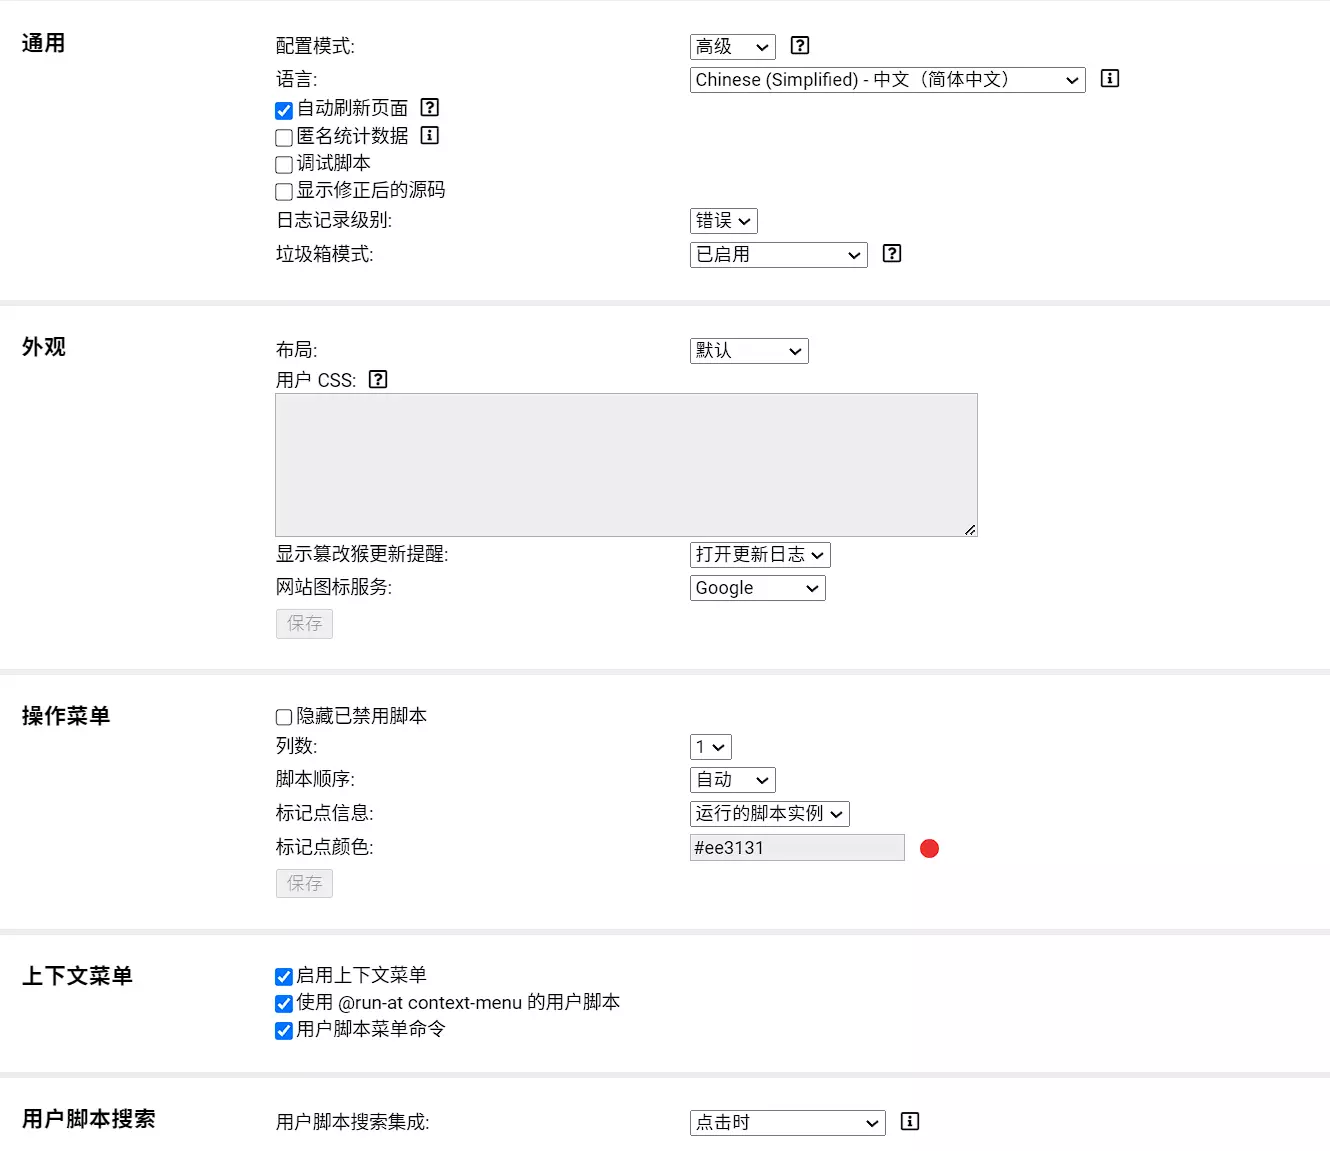Enable the 调试脚本 checkbox
The height and width of the screenshot is (1151, 1330).
284,164
